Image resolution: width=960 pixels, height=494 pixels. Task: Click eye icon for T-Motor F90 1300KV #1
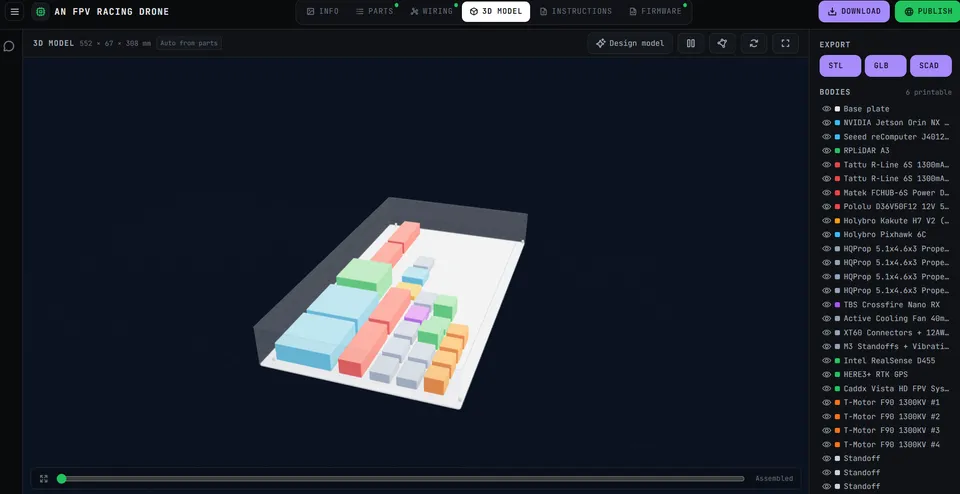(x=827, y=402)
